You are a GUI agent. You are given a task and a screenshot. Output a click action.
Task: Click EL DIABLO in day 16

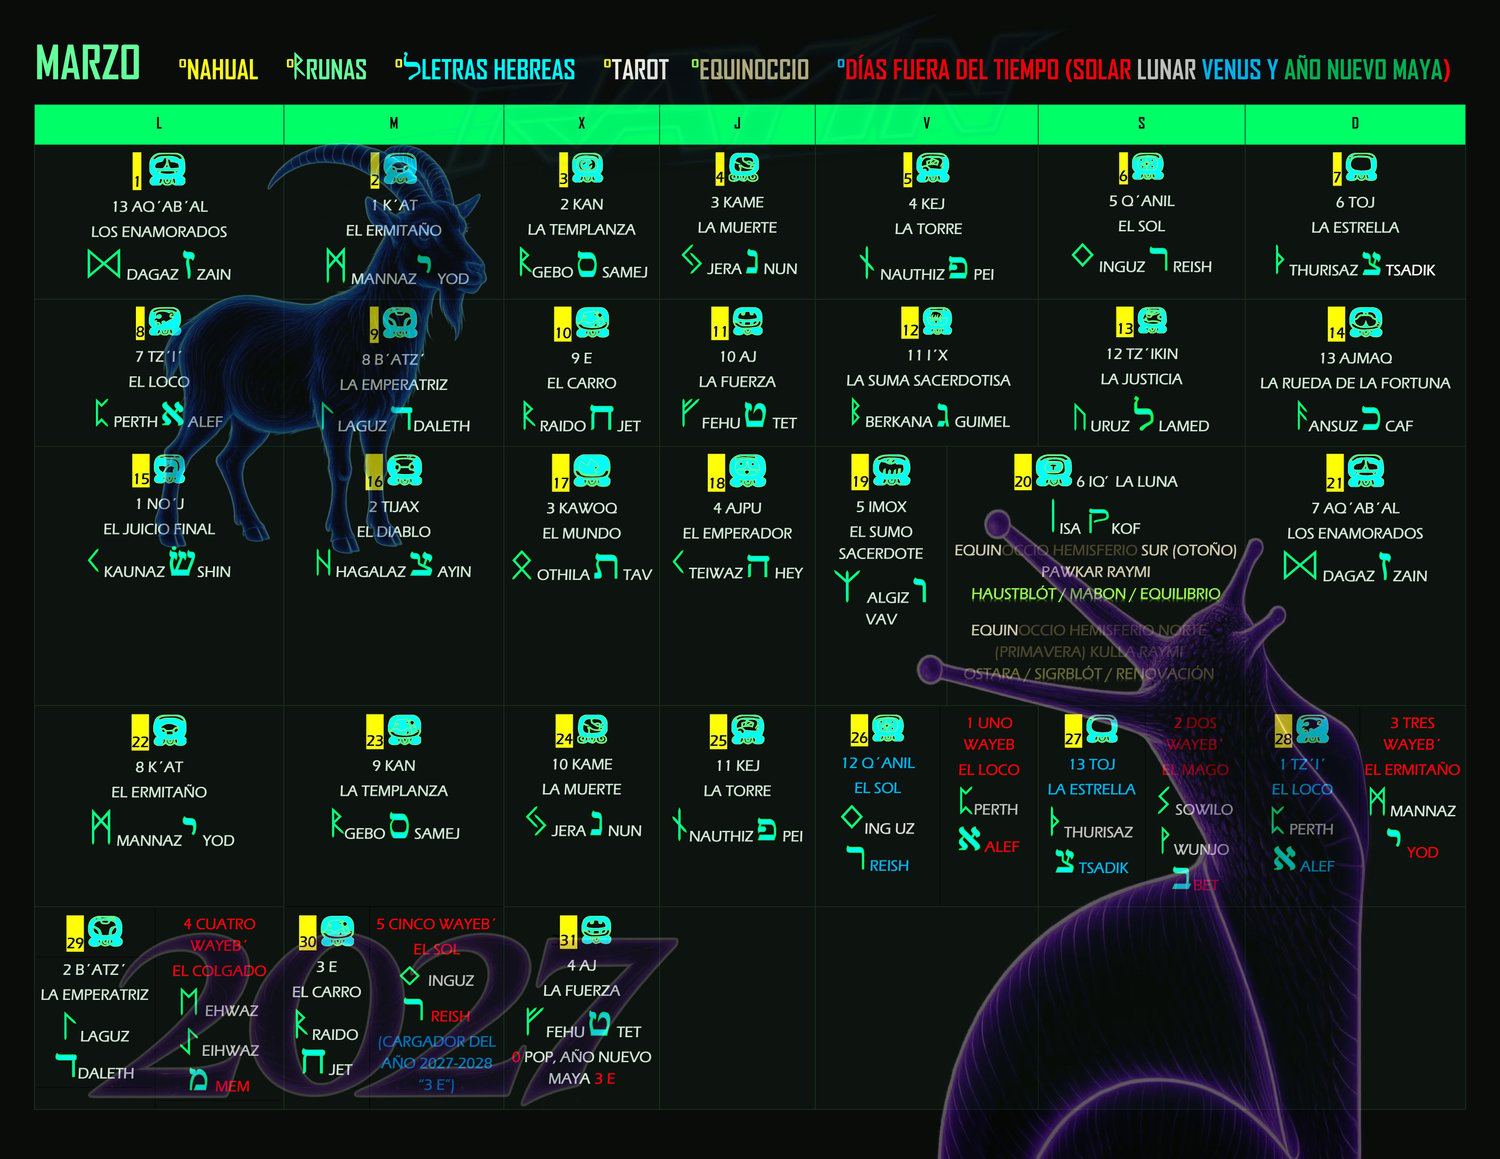[x=394, y=532]
